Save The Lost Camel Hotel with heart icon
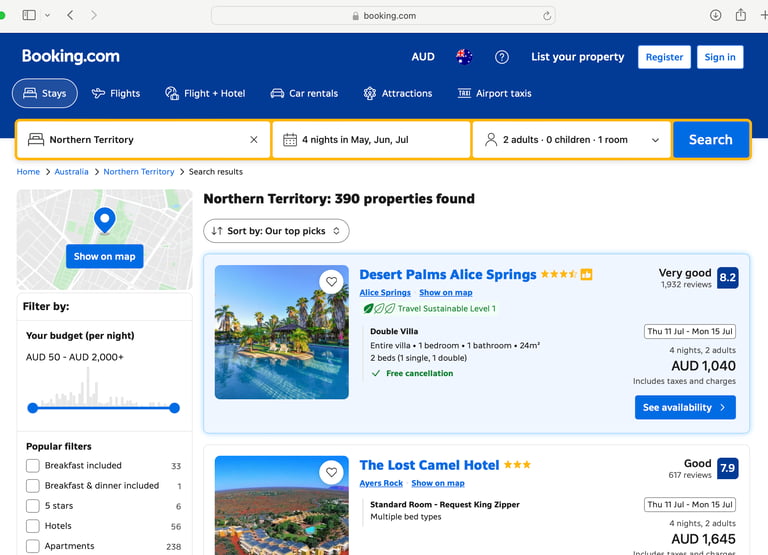Screen dimensions: 768x555 pos(332,473)
